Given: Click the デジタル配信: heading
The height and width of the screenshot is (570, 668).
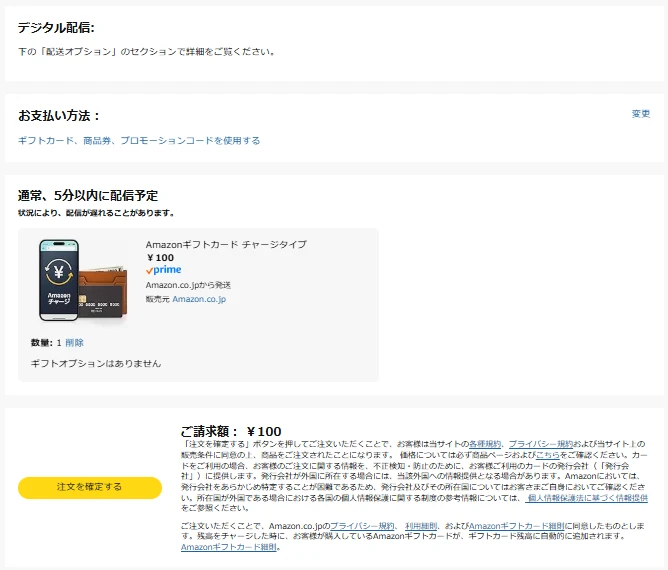Looking at the screenshot, I should (56, 28).
